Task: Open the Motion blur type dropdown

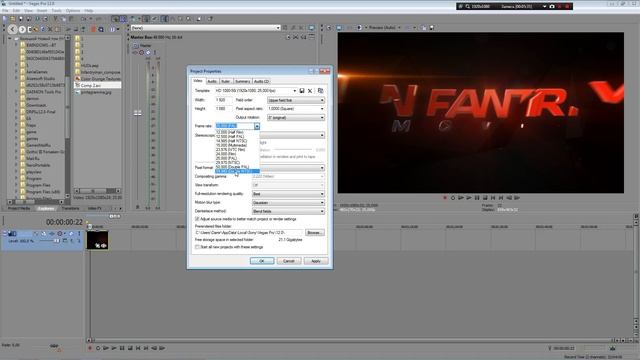Action: tap(288, 203)
